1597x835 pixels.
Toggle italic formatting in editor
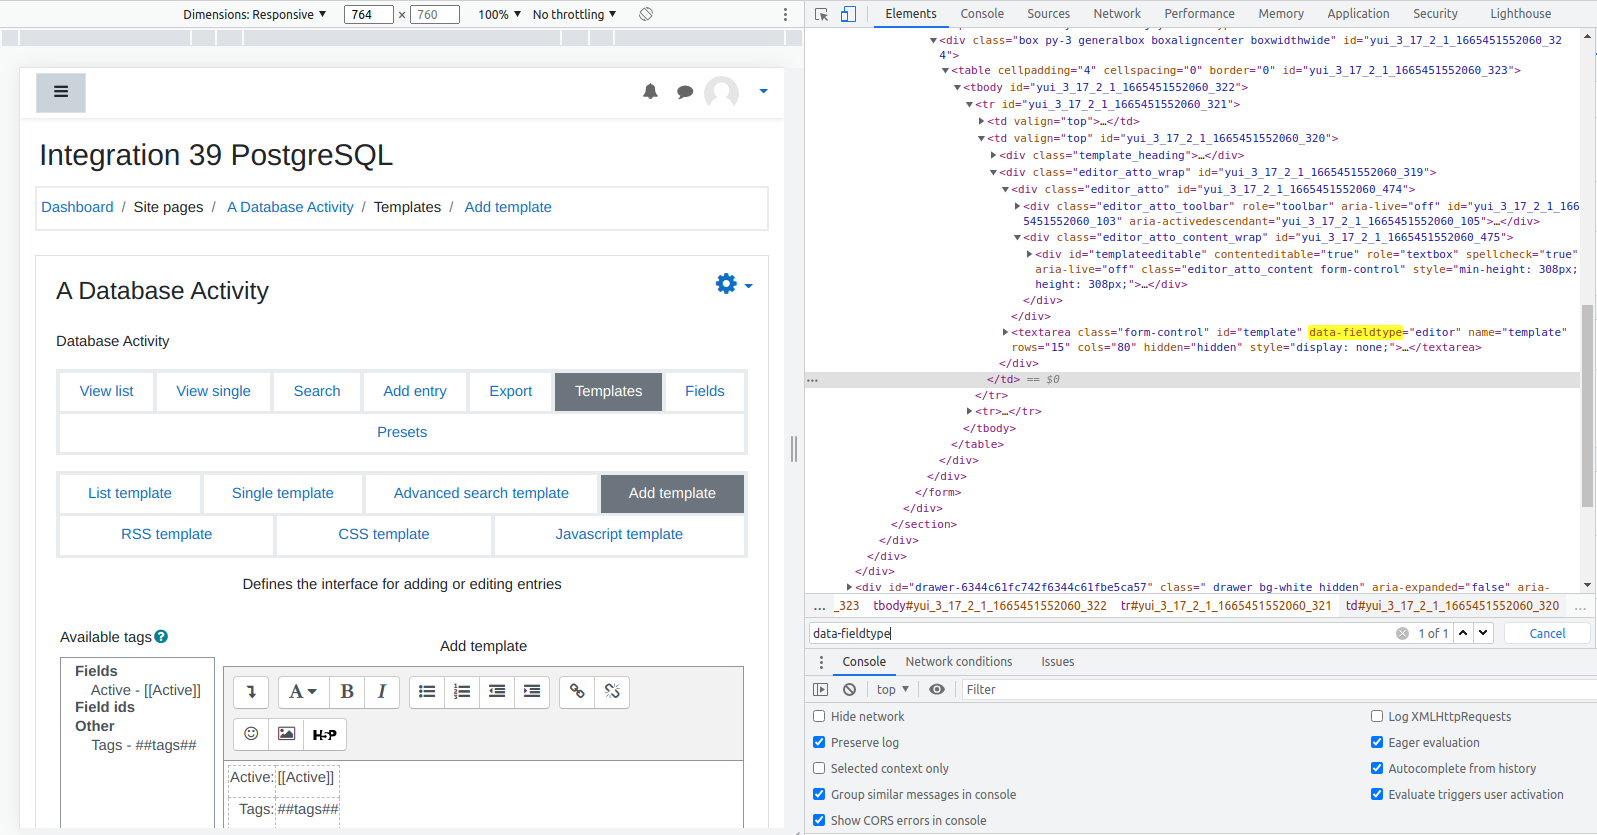382,691
